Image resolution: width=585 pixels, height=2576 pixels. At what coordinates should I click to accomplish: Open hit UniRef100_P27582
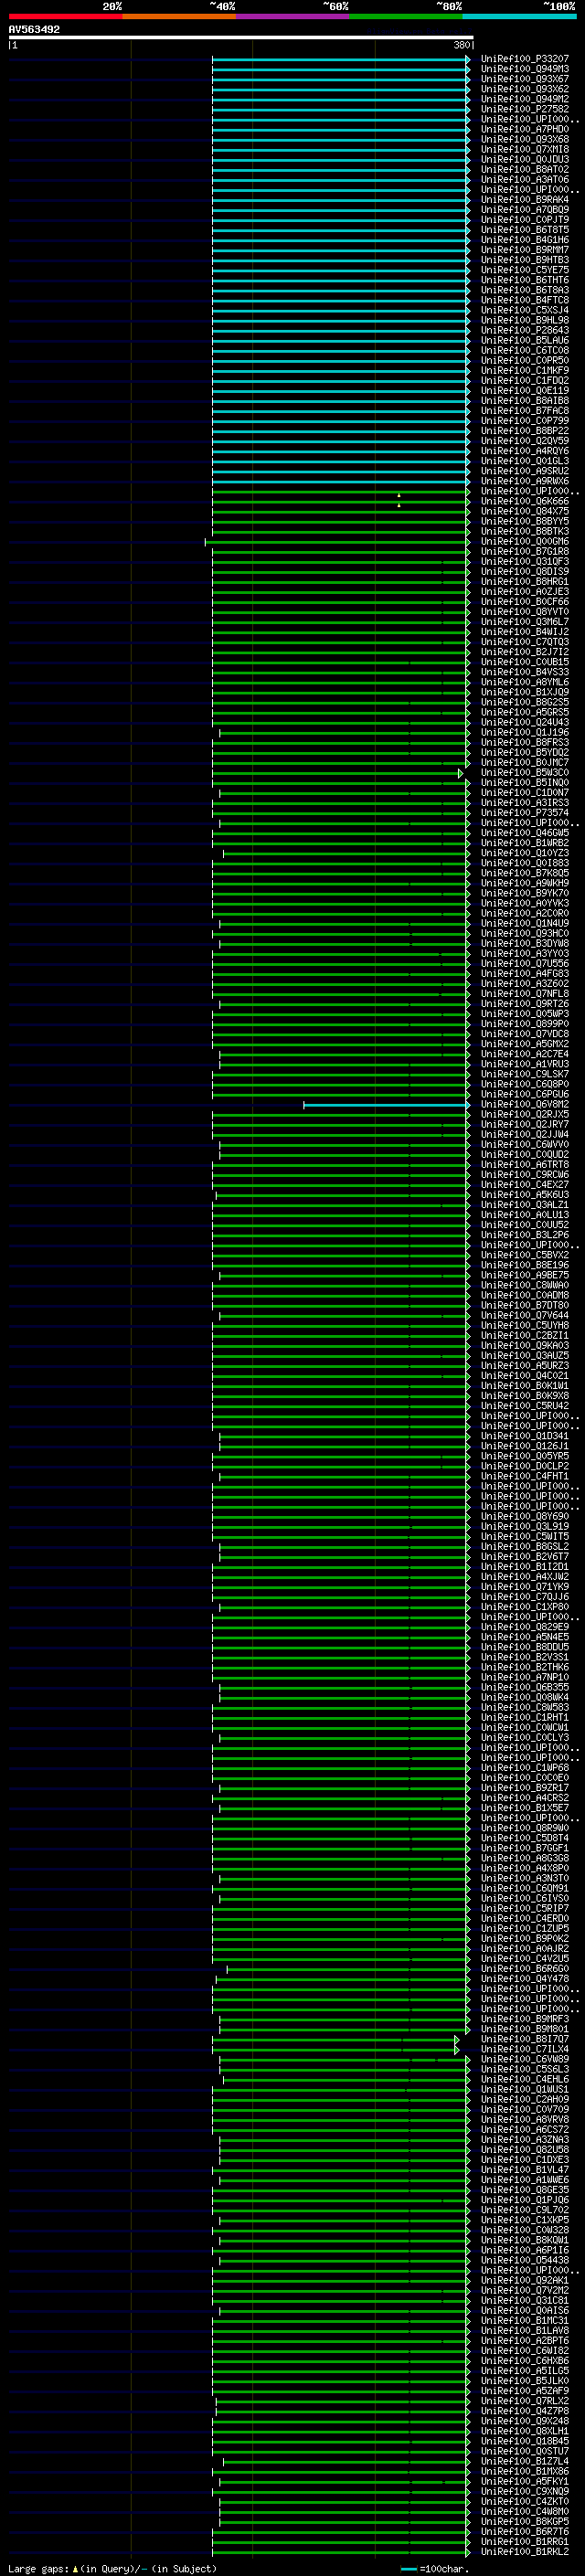[525, 109]
